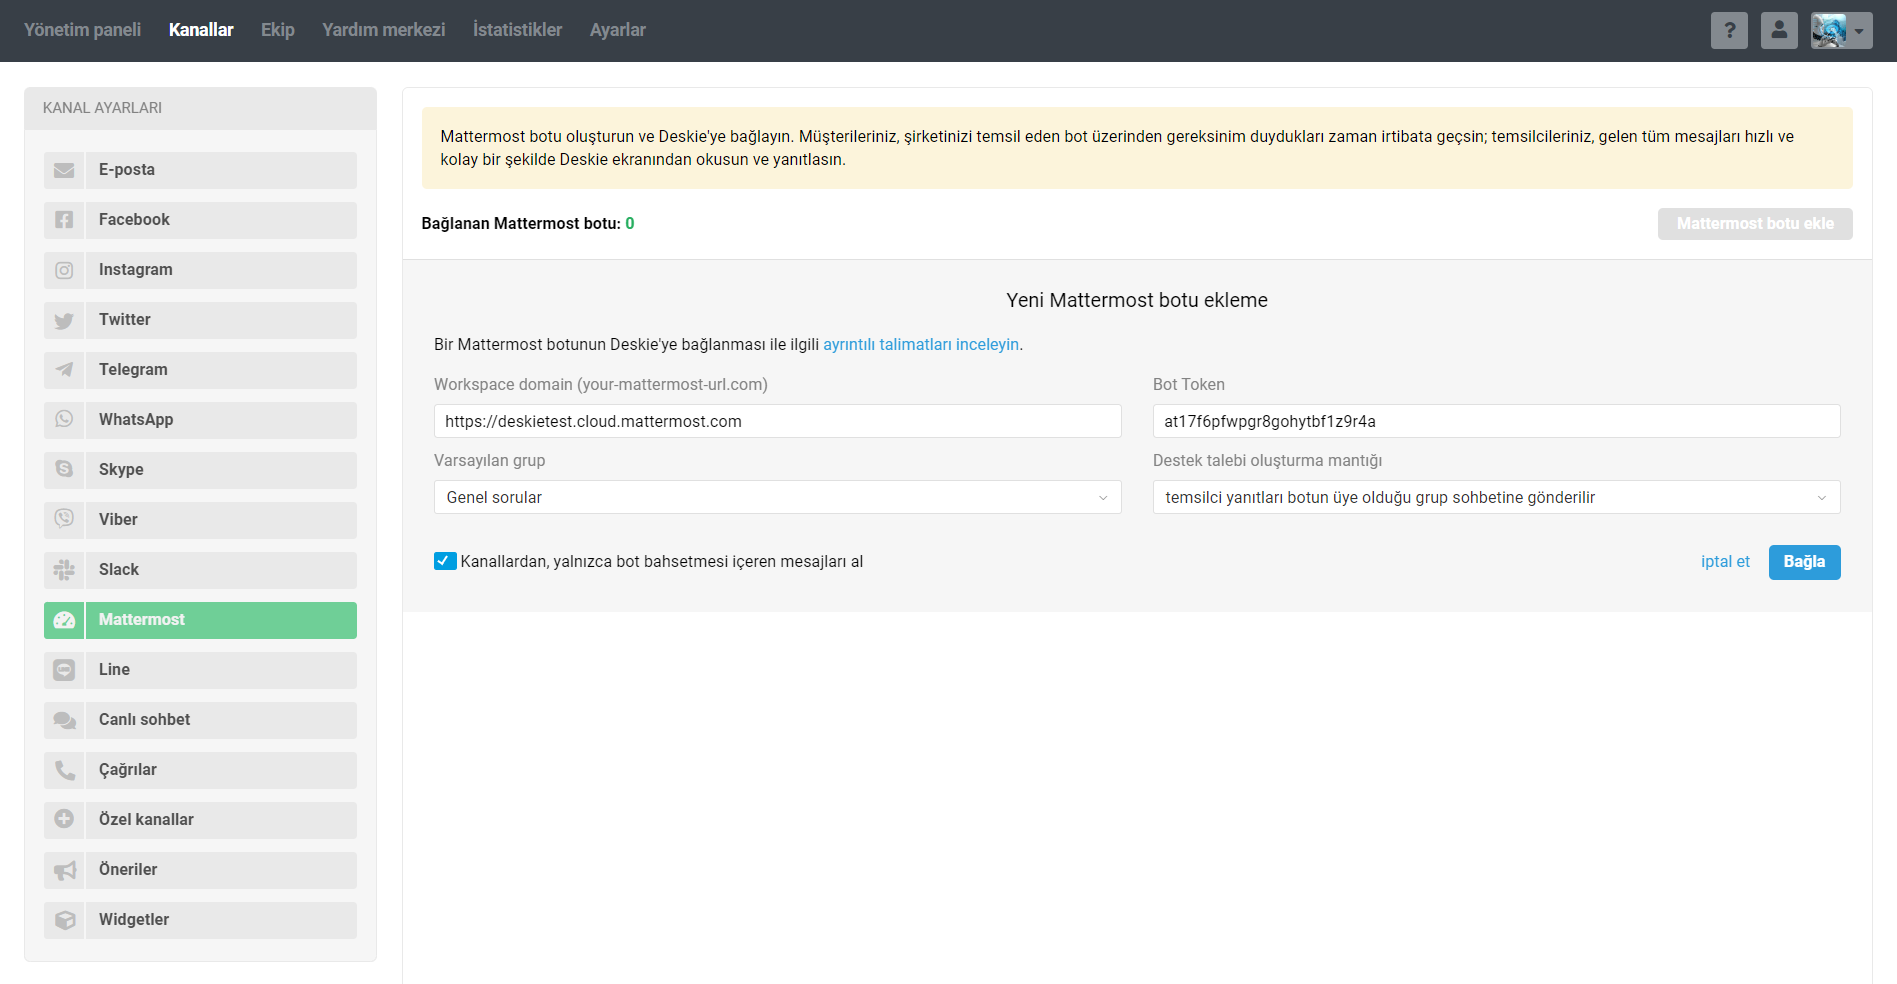This screenshot has height=984, width=1897.
Task: Click the Viber phone icon
Action: click(x=64, y=520)
